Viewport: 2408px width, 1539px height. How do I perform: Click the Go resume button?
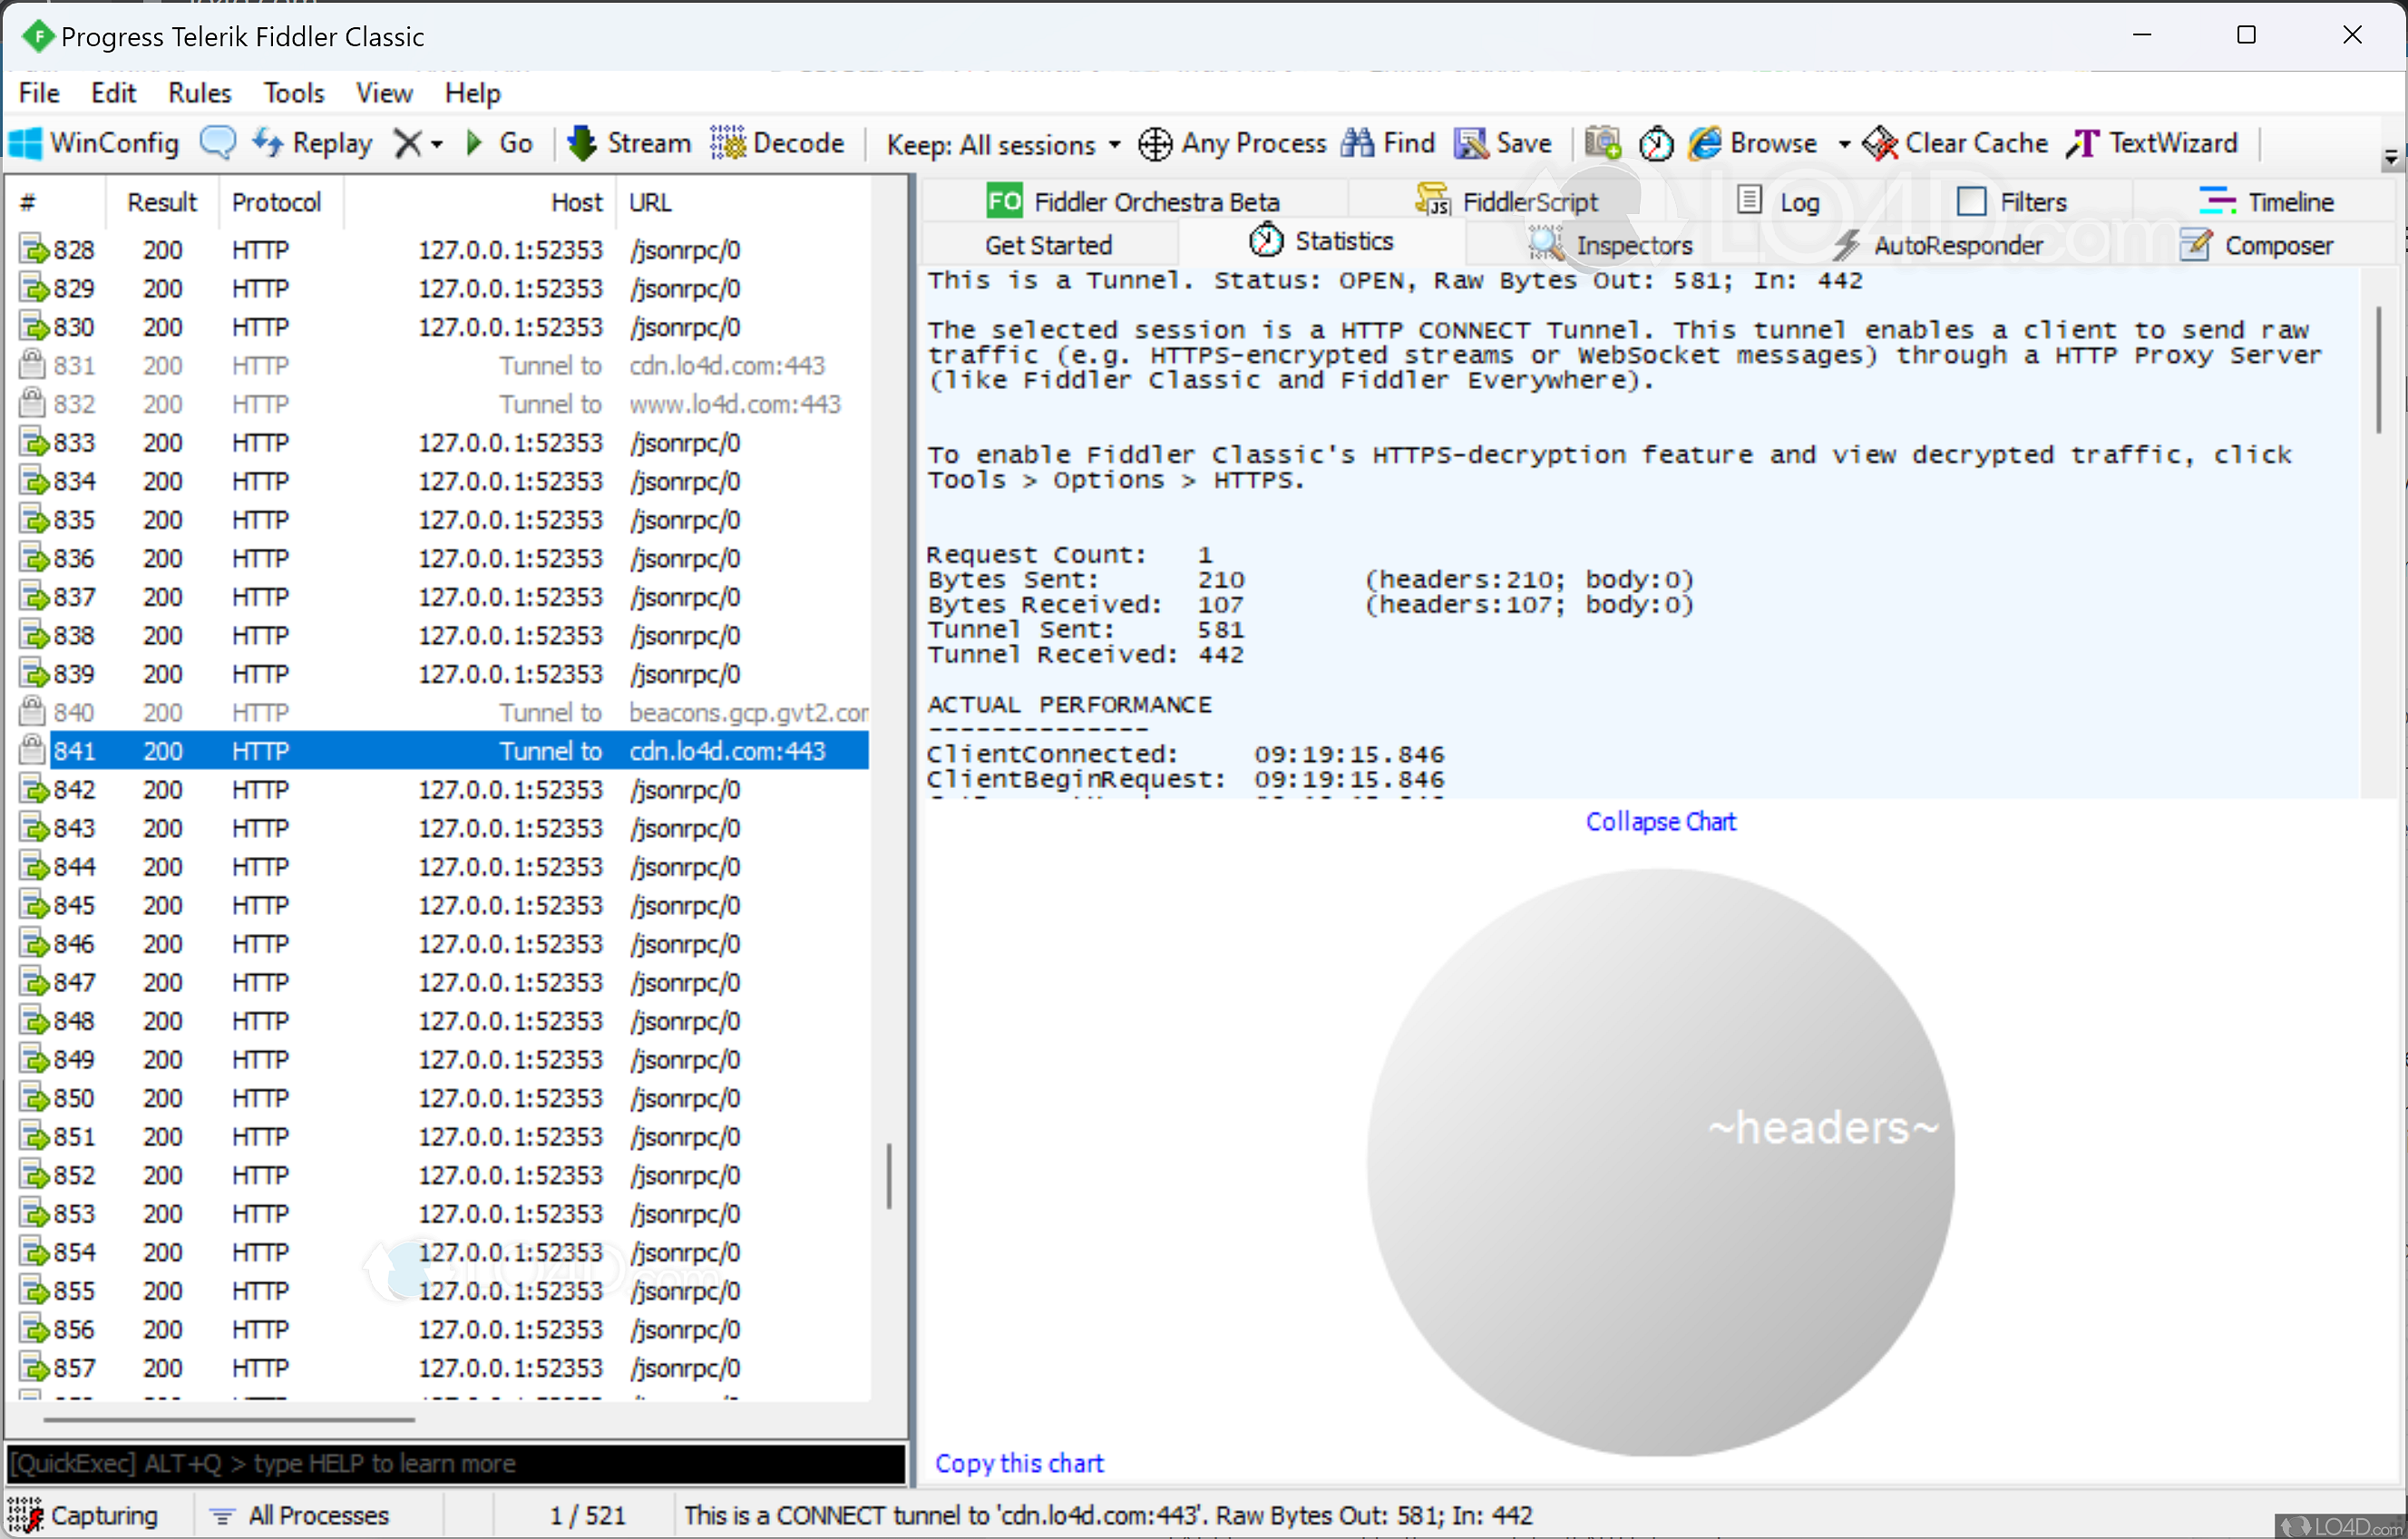click(500, 144)
